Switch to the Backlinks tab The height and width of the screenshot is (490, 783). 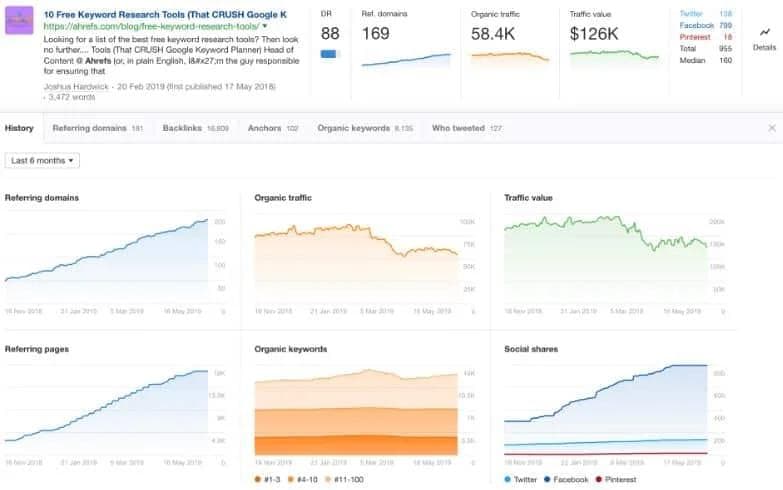[181, 128]
